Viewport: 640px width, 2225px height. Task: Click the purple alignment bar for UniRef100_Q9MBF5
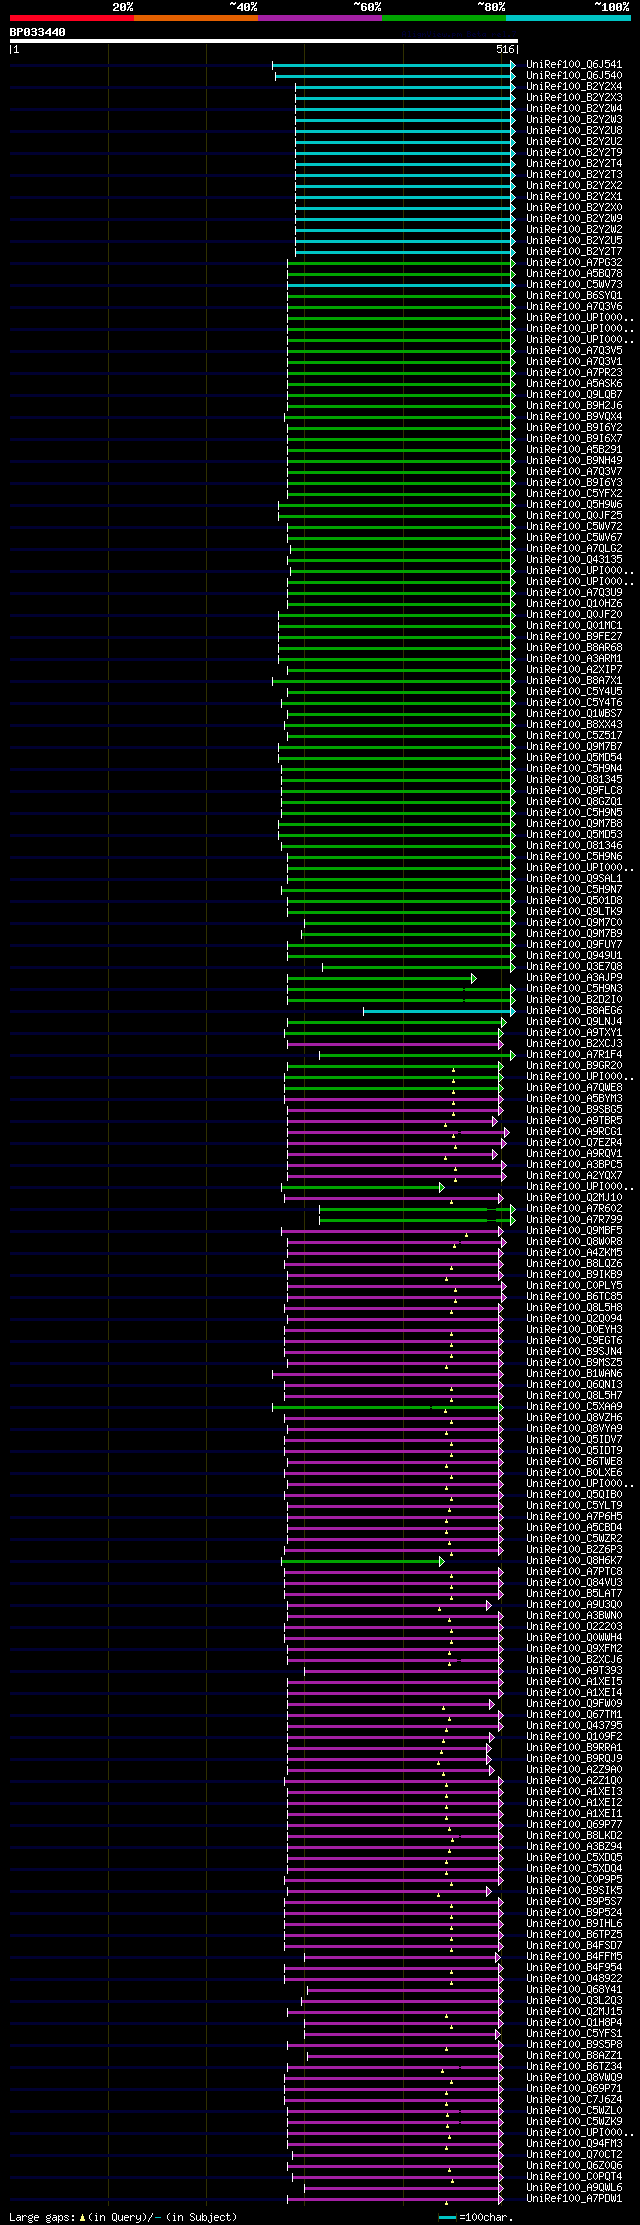point(392,1231)
